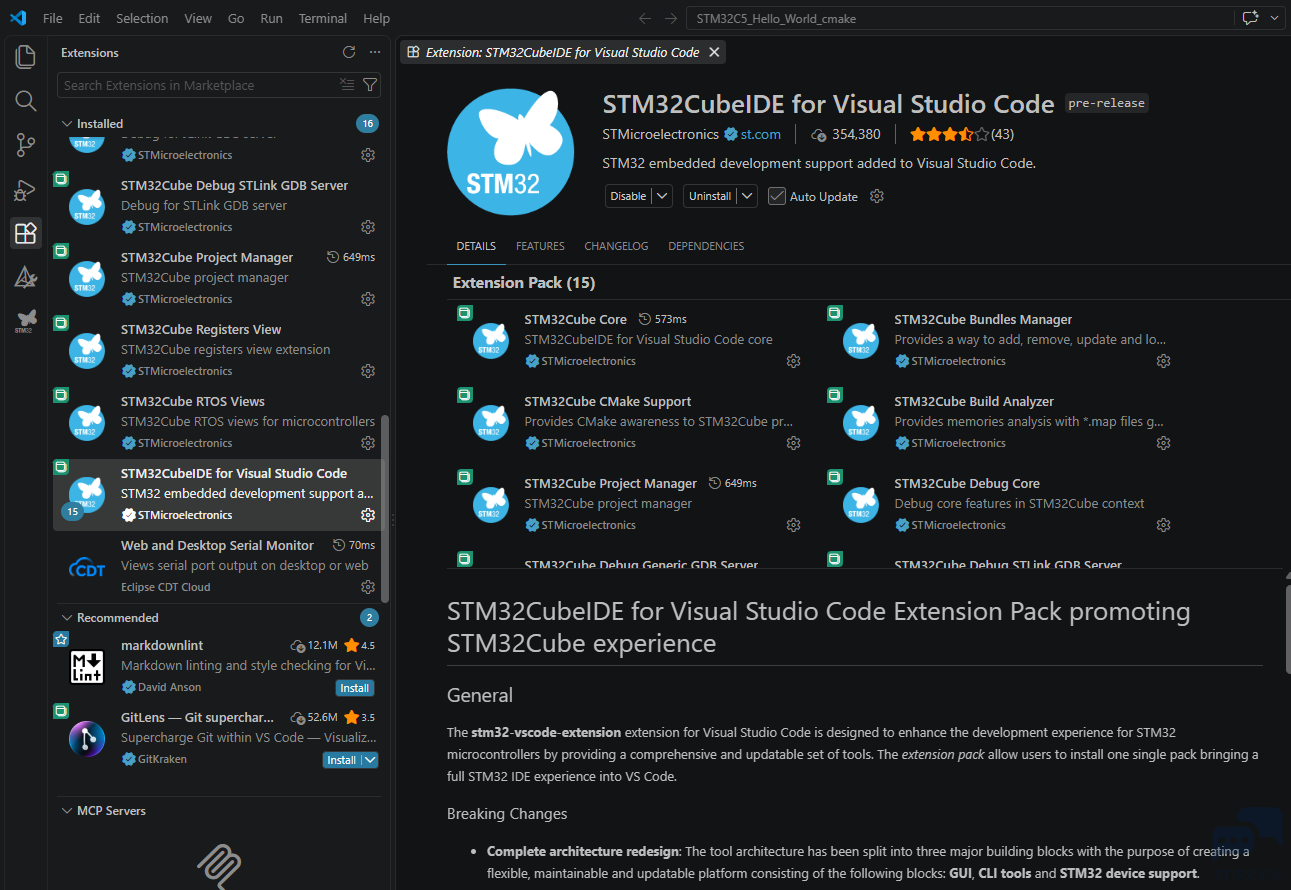
Task: Open manage gear for STM32Cube Project Manager in sidebar
Action: tap(368, 299)
